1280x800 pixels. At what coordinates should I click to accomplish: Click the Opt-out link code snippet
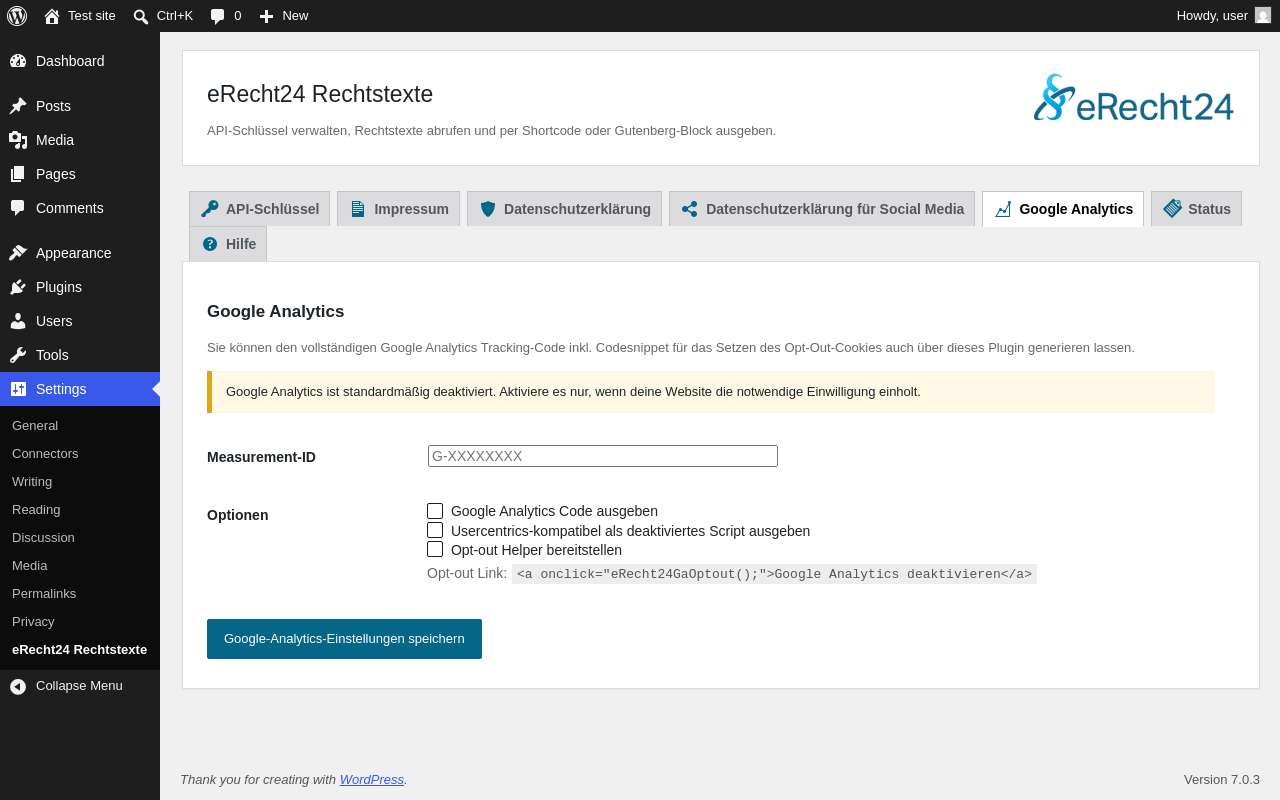coord(774,574)
